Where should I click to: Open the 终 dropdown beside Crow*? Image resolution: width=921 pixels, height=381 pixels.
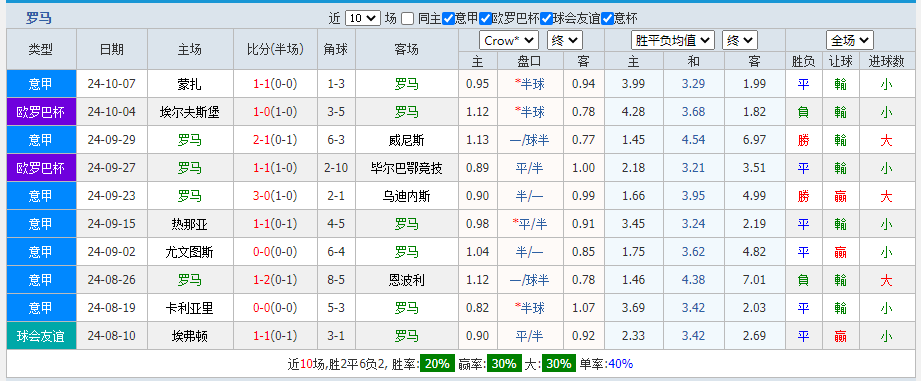(564, 41)
